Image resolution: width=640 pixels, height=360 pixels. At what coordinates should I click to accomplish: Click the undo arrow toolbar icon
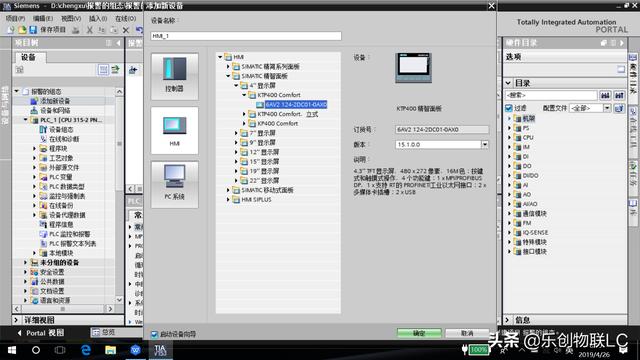[x=139, y=30]
